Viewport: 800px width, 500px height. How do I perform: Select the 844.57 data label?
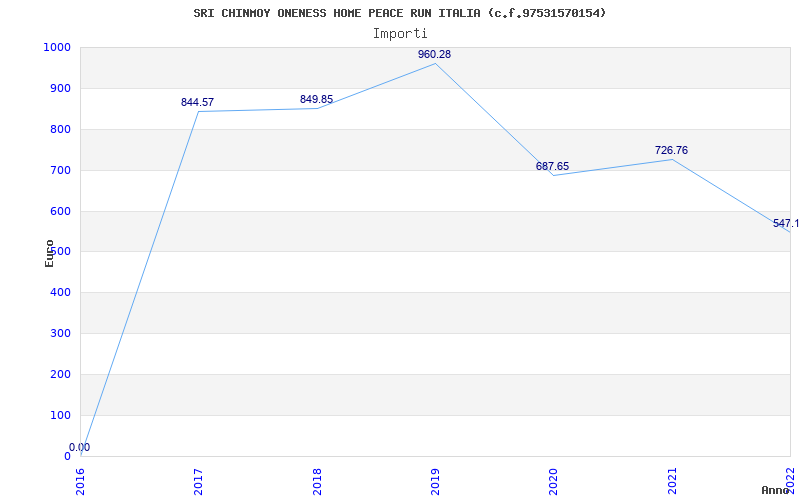click(x=197, y=103)
